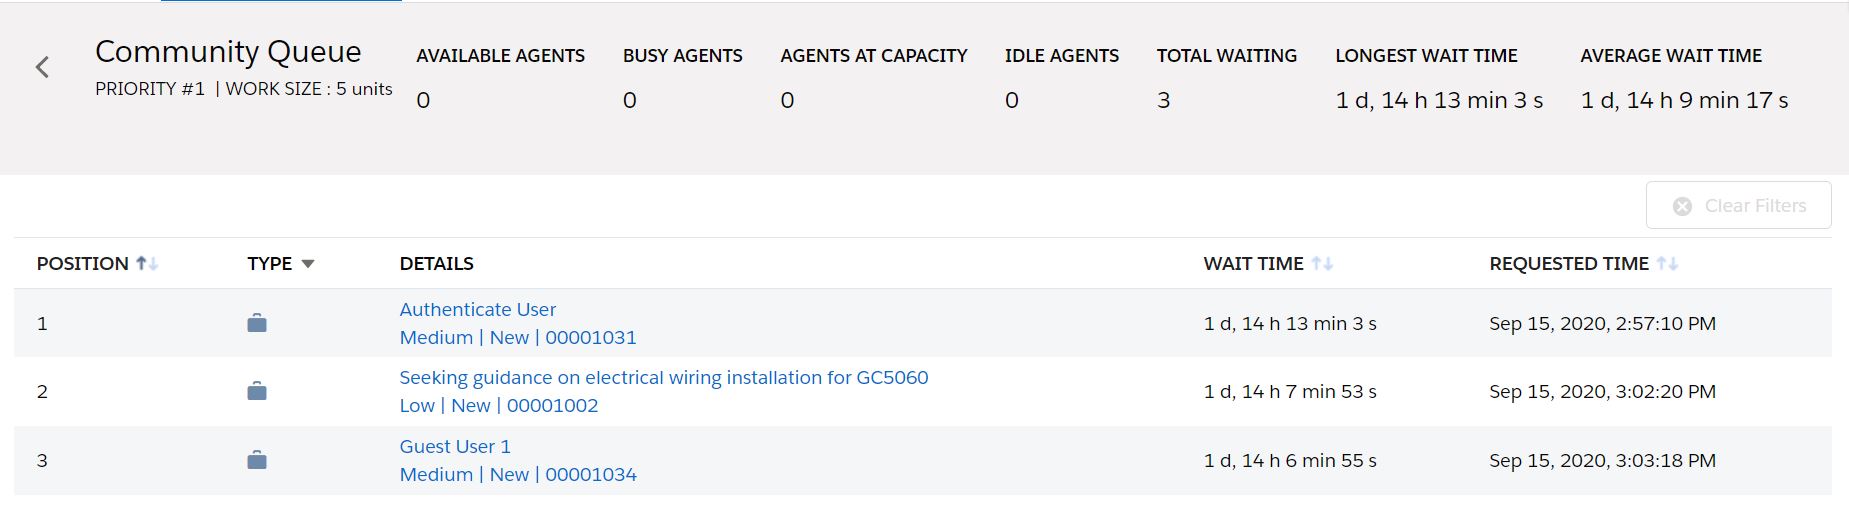The image size is (1849, 530).
Task: Open case details Medium | New | 00001034
Action: [517, 475]
